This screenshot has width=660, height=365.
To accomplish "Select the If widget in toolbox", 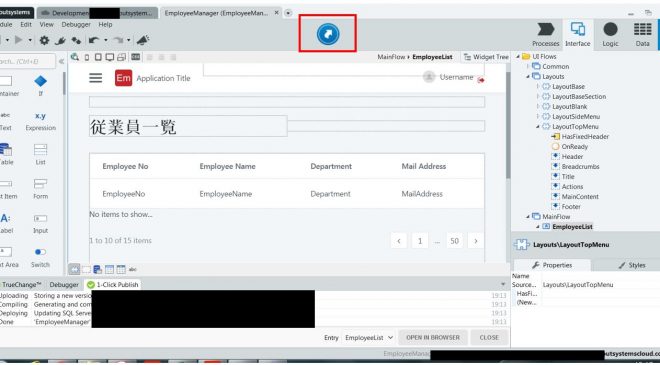I will pos(40,85).
